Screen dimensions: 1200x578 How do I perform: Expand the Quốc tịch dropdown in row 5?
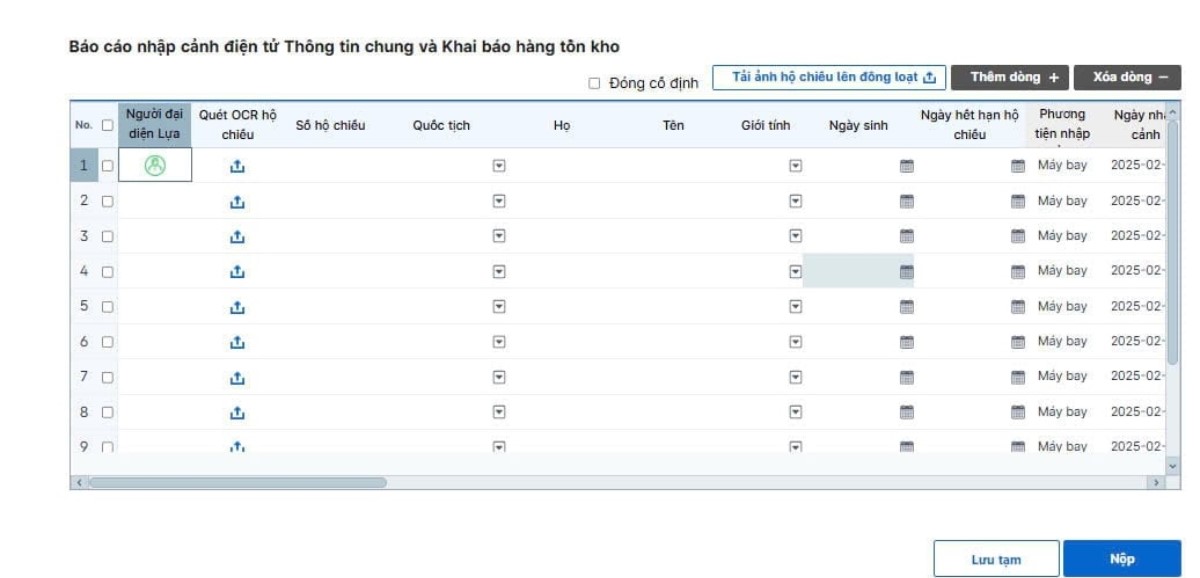click(497, 306)
